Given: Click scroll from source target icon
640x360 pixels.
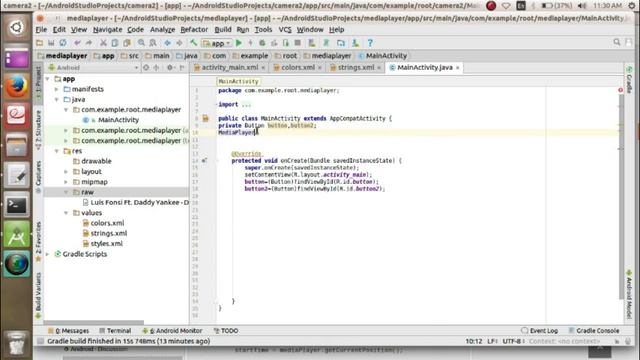Looking at the screenshot, I should [146, 67].
